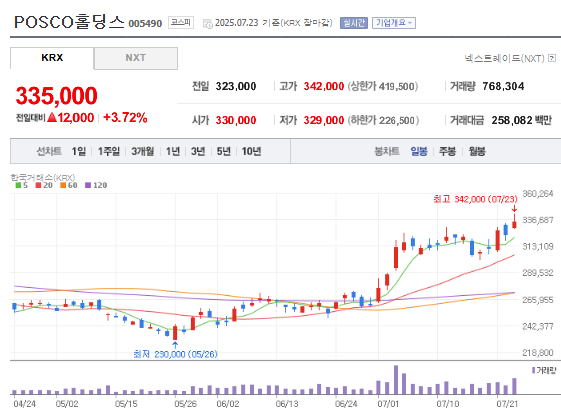Image resolution: width=561 pixels, height=411 pixels.
Task: Click the 하한가 226,500 lower limit text
Action: tap(383, 120)
